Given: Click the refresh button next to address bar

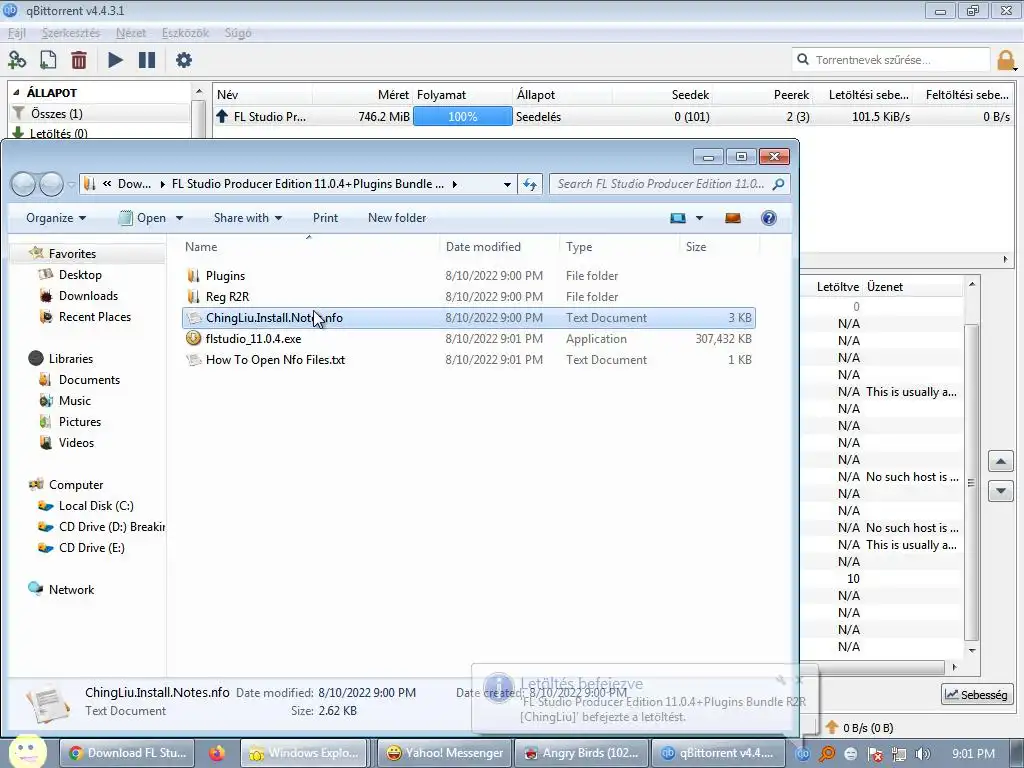Looking at the screenshot, I should 530,184.
